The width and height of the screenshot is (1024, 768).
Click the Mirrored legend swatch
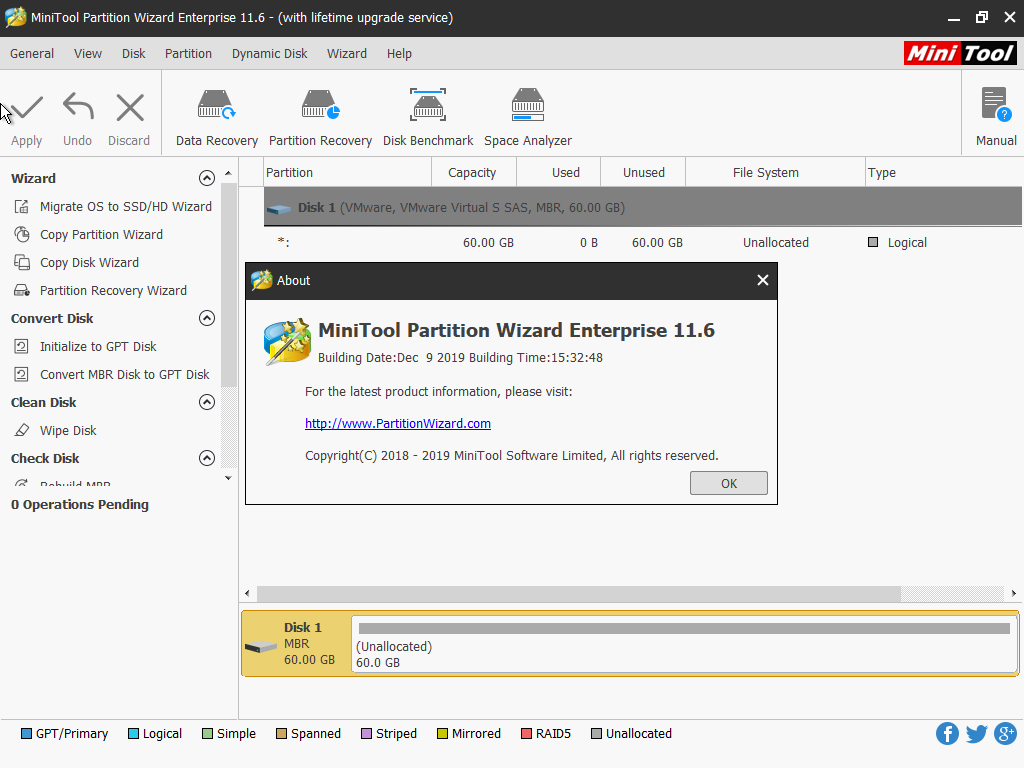coord(442,733)
